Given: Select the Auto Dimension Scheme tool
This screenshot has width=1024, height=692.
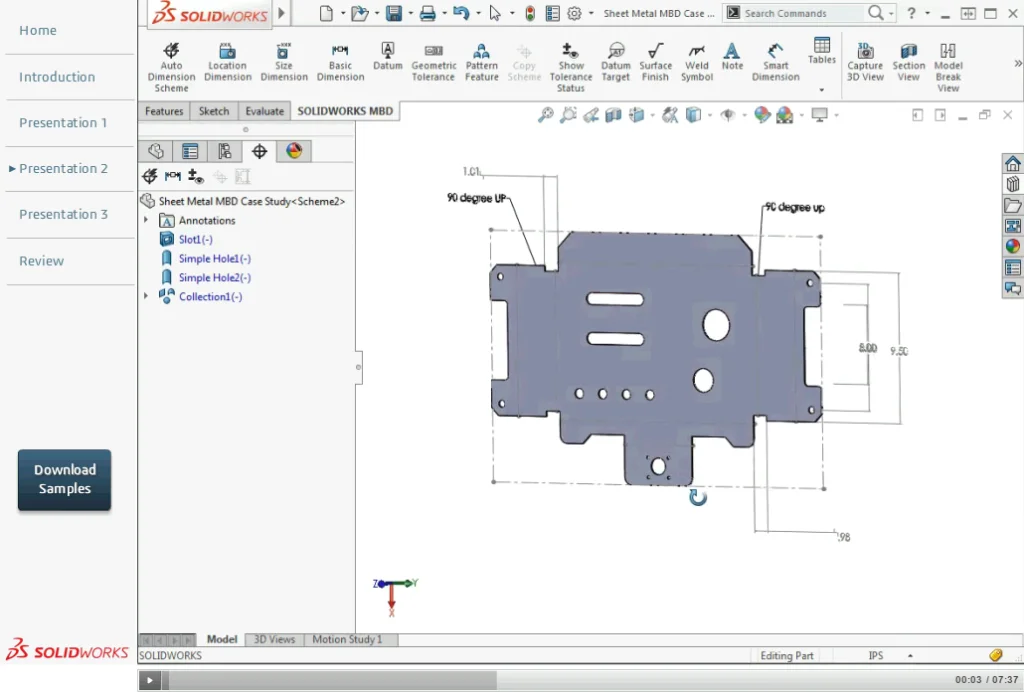Looking at the screenshot, I should (170, 62).
